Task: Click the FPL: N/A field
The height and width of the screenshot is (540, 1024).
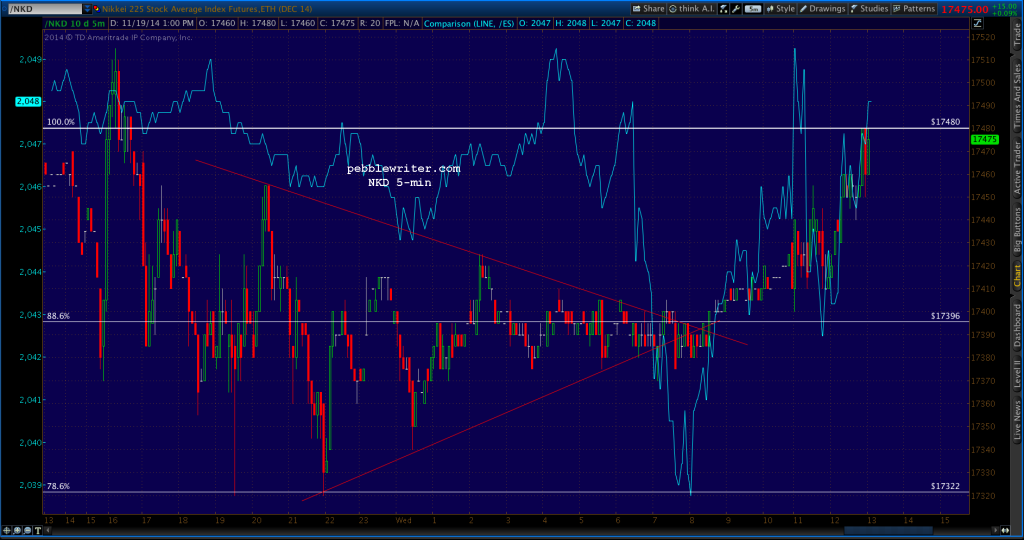Action: tap(402, 24)
